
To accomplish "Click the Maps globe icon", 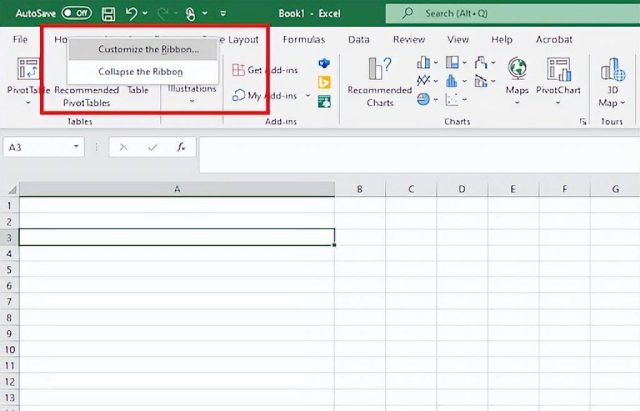I will pyautogui.click(x=517, y=68).
